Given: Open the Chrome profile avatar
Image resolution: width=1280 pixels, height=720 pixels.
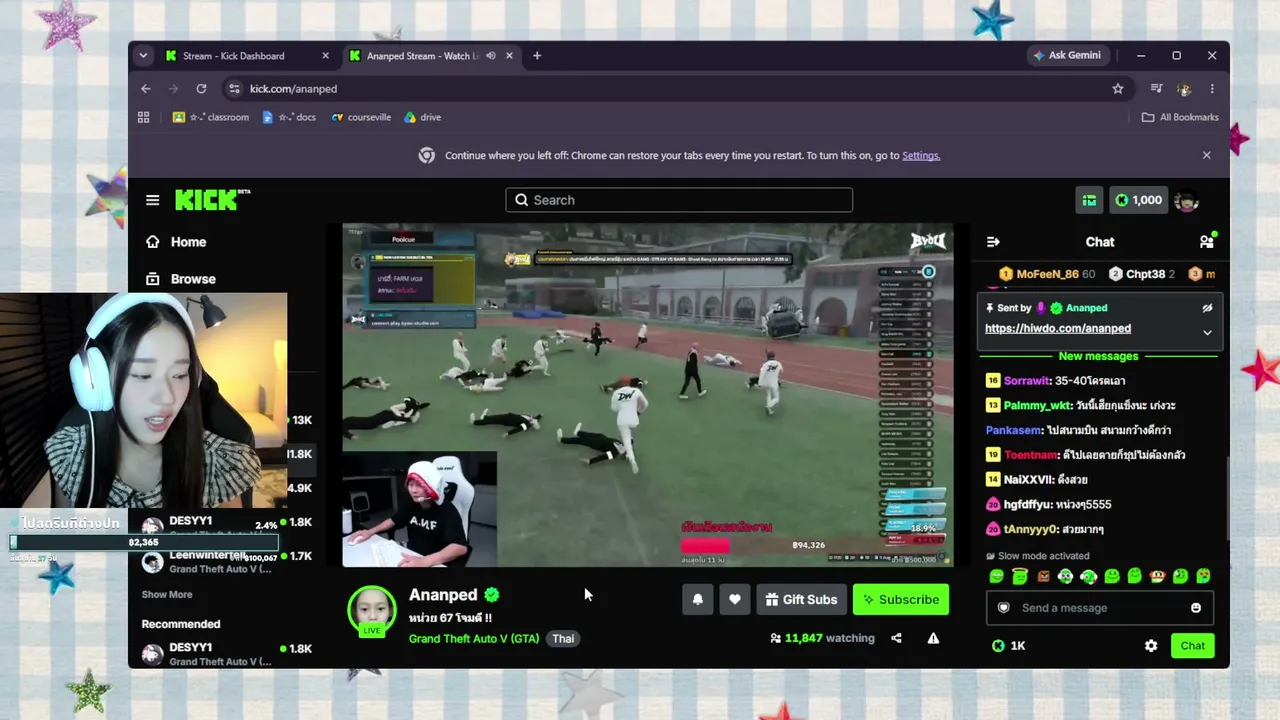Looking at the screenshot, I should 1185,89.
